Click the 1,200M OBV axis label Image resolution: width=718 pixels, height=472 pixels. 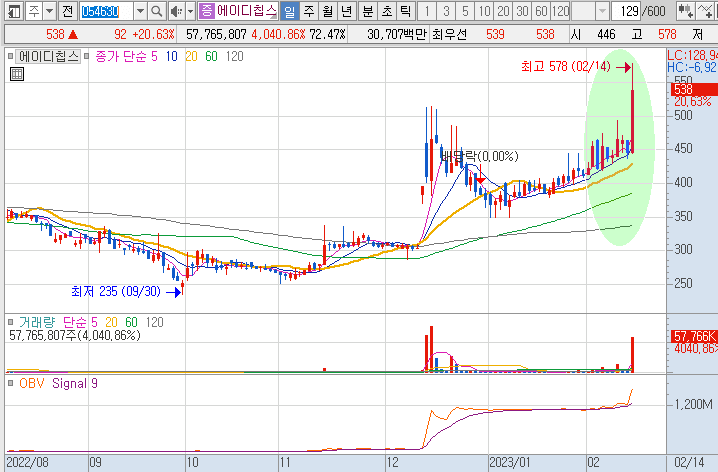694,405
